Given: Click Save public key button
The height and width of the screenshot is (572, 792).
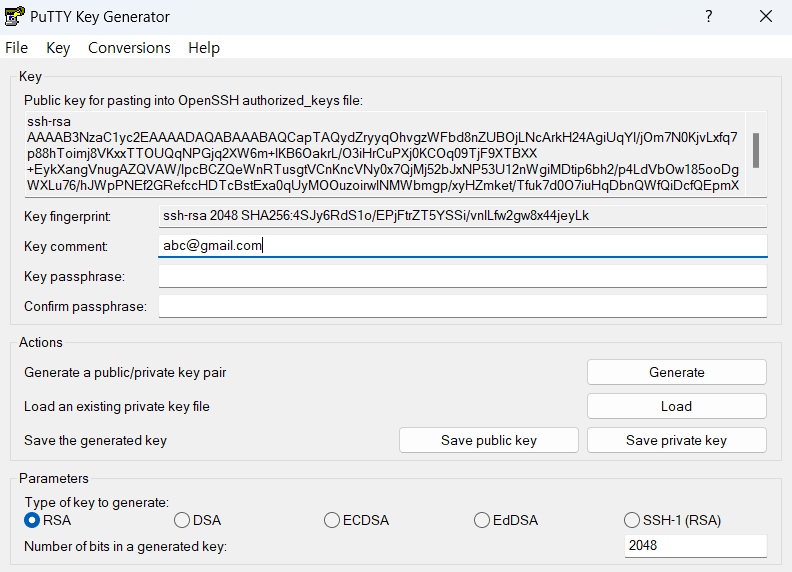Looking at the screenshot, I should point(488,440).
